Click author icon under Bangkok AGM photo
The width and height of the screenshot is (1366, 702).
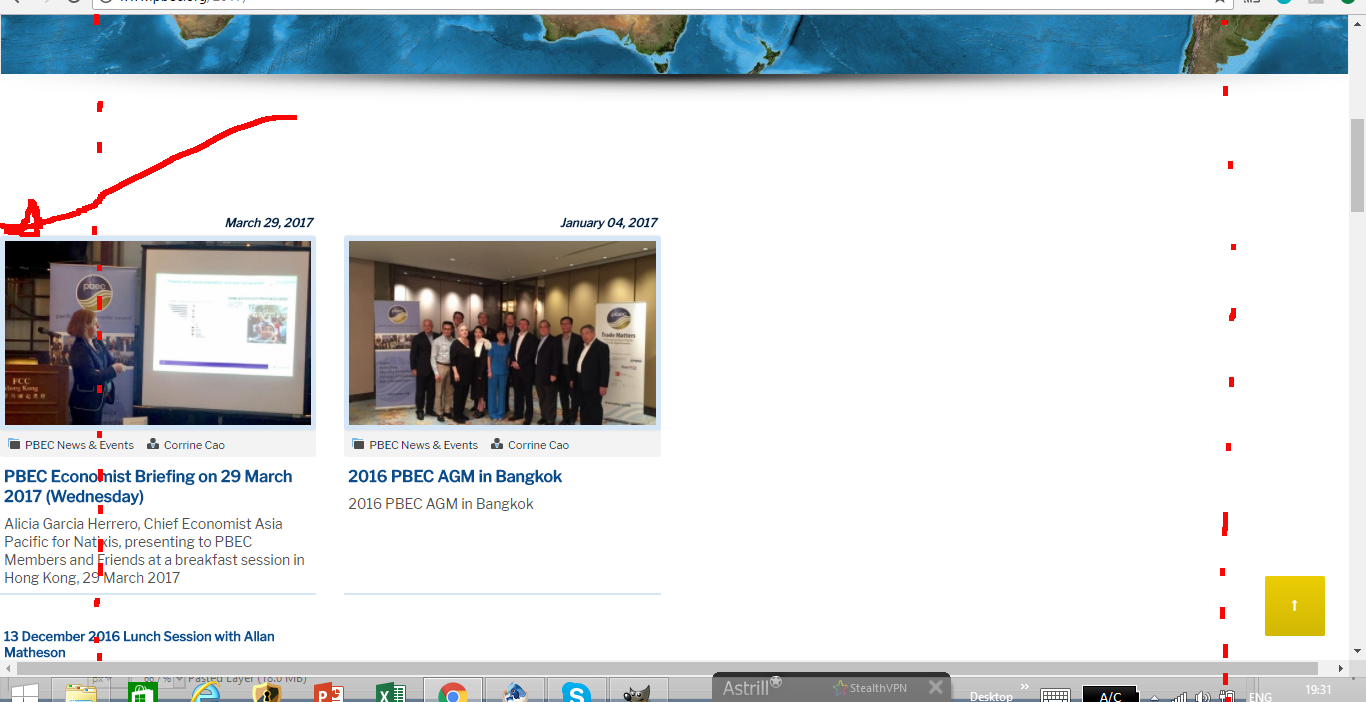coord(497,444)
